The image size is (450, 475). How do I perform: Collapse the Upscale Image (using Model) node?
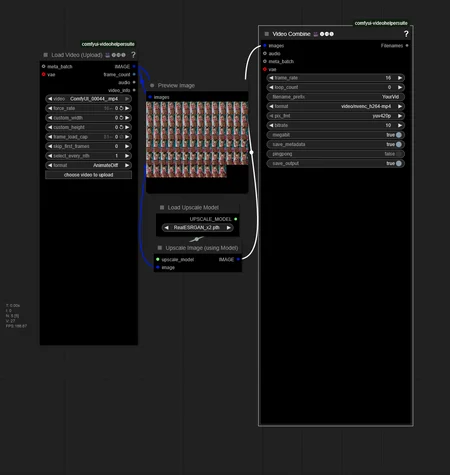click(160, 248)
